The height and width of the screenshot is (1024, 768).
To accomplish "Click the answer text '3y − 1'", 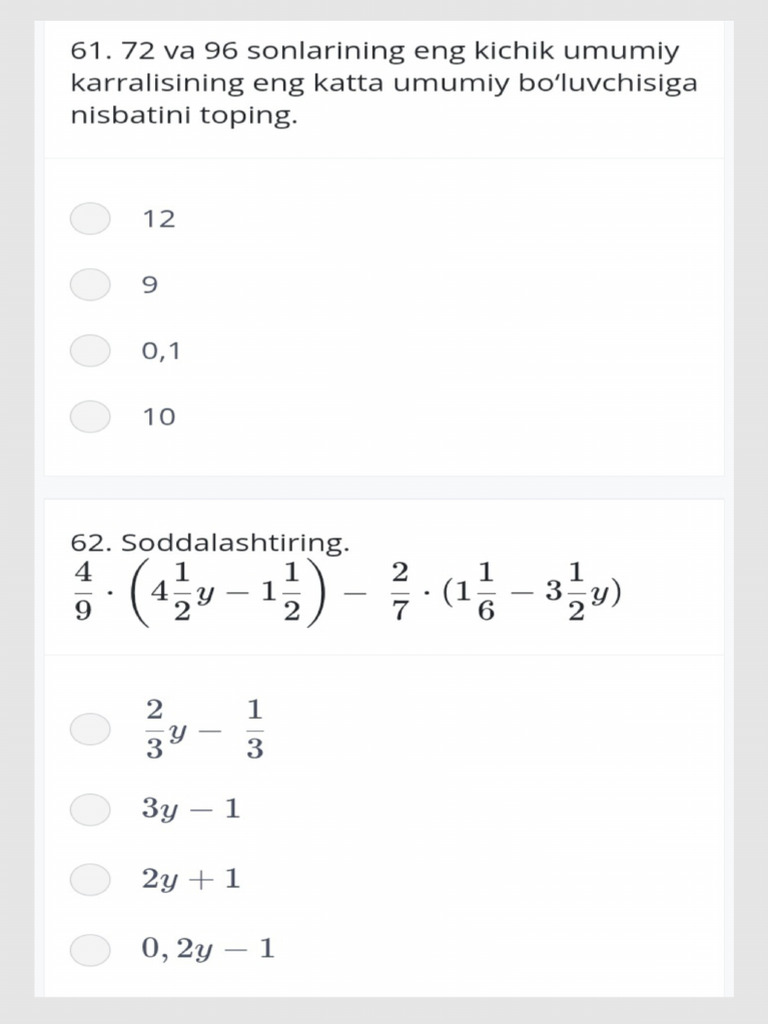I will click(191, 810).
